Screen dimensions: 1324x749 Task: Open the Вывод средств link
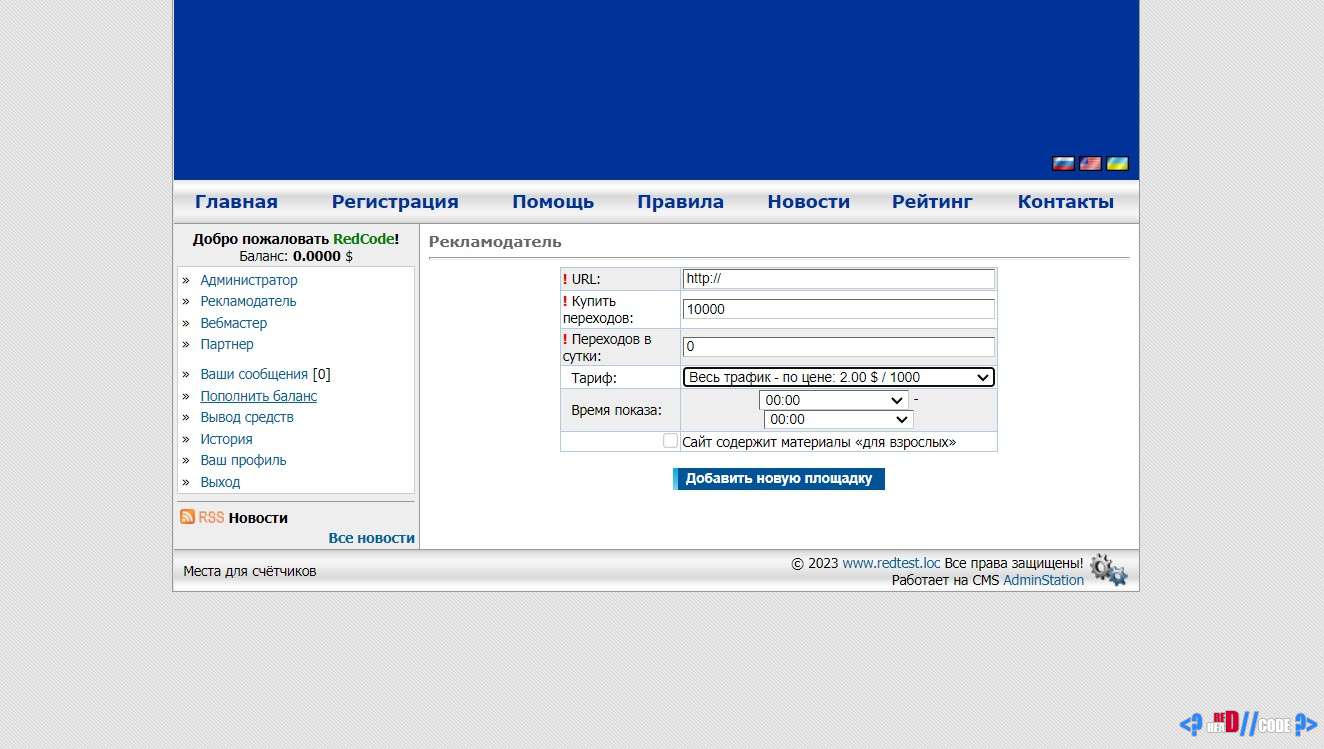click(247, 417)
